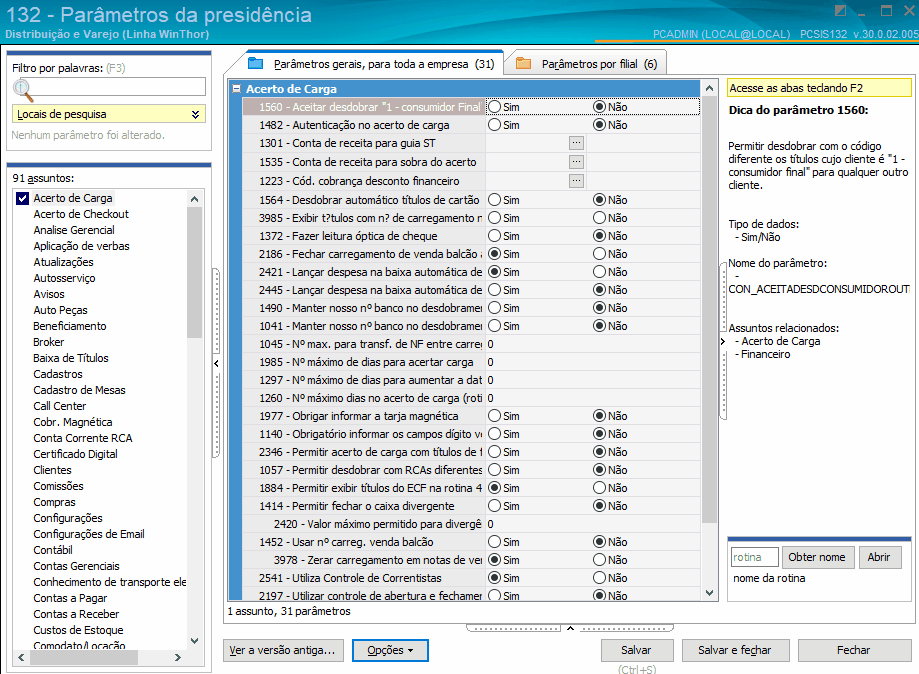Select Não for 2541 Controle de Correntistas
The width and height of the screenshot is (919, 674).
(599, 578)
